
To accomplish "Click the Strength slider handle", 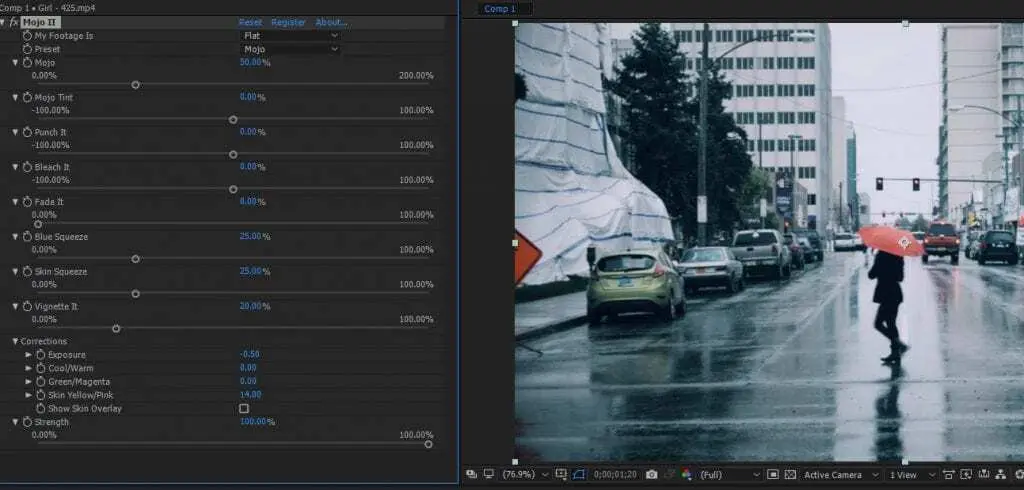I will pos(428,444).
